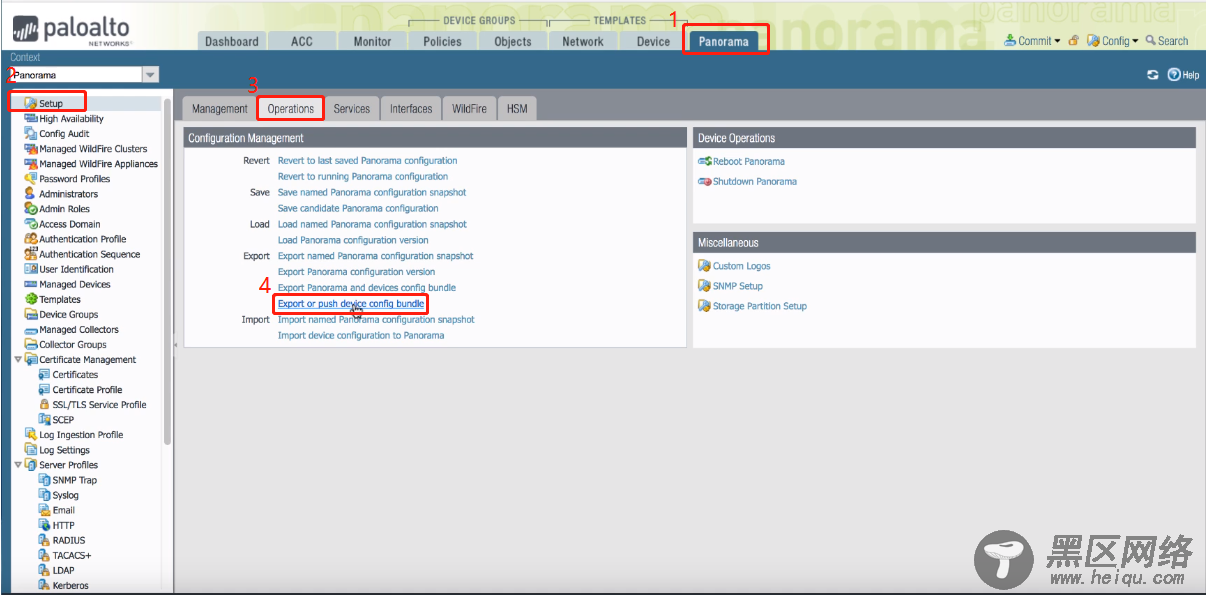The height and width of the screenshot is (595, 1206).
Task: Select the Email server profile icon
Action: click(x=44, y=510)
